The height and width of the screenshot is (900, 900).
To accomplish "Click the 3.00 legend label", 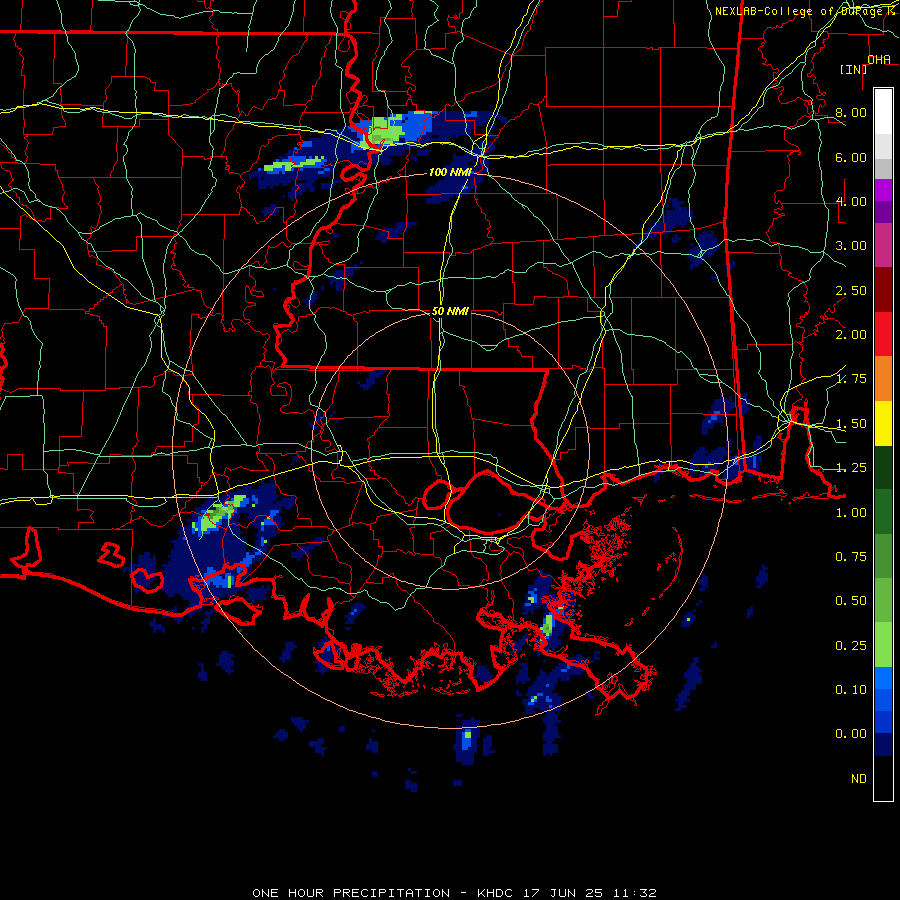I will coord(851,246).
